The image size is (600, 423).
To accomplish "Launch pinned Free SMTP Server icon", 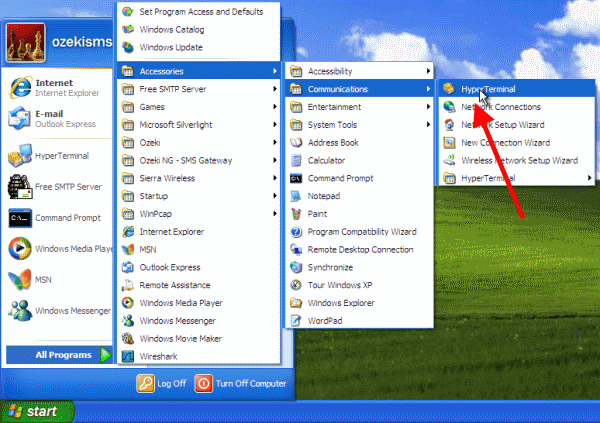I will point(20,187).
